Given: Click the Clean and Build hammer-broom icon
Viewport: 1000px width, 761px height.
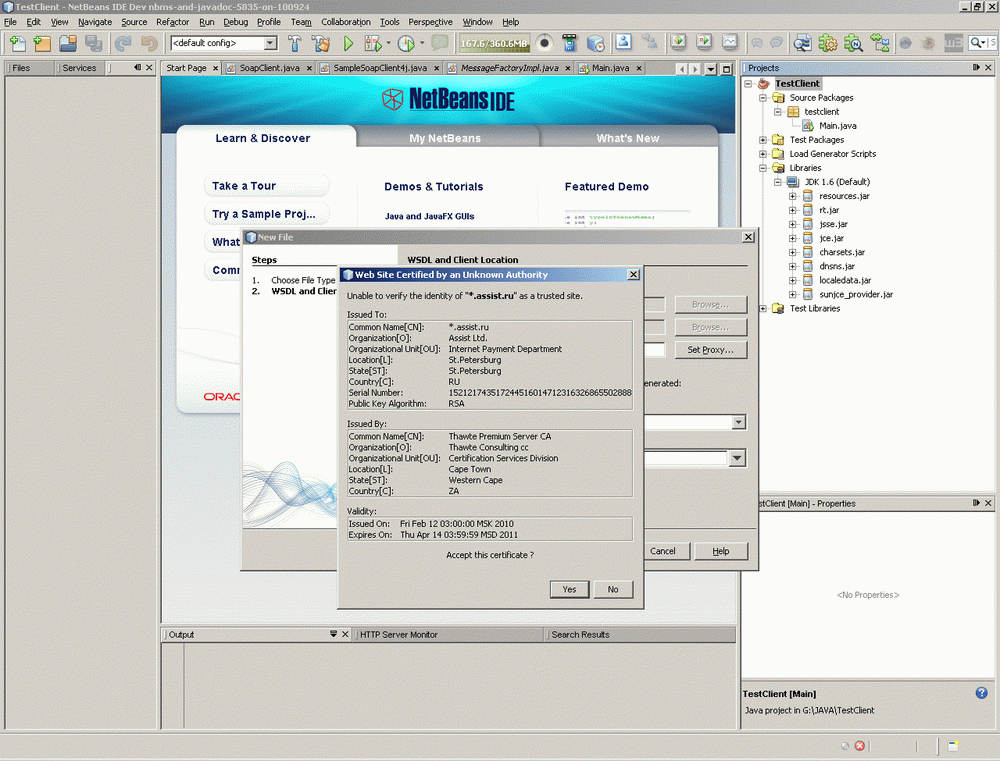Looking at the screenshot, I should tap(321, 43).
